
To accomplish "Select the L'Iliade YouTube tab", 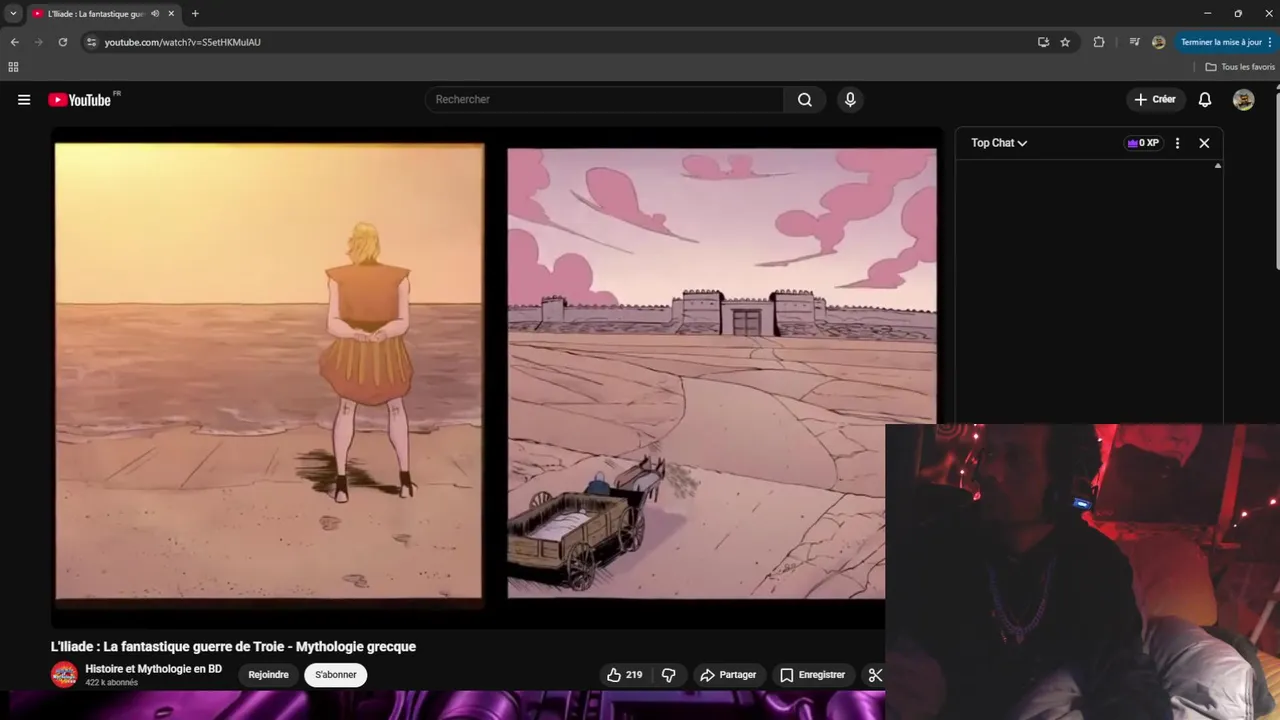I will pyautogui.click(x=104, y=14).
